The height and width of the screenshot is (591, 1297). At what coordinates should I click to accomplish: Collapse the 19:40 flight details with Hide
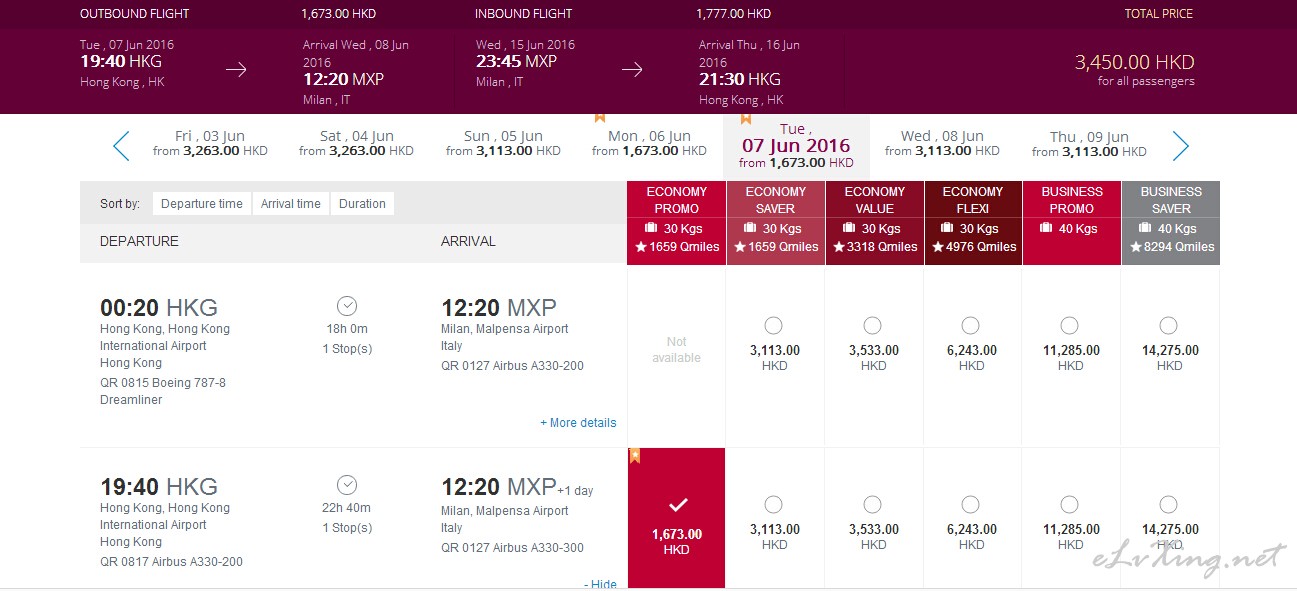tap(600, 584)
